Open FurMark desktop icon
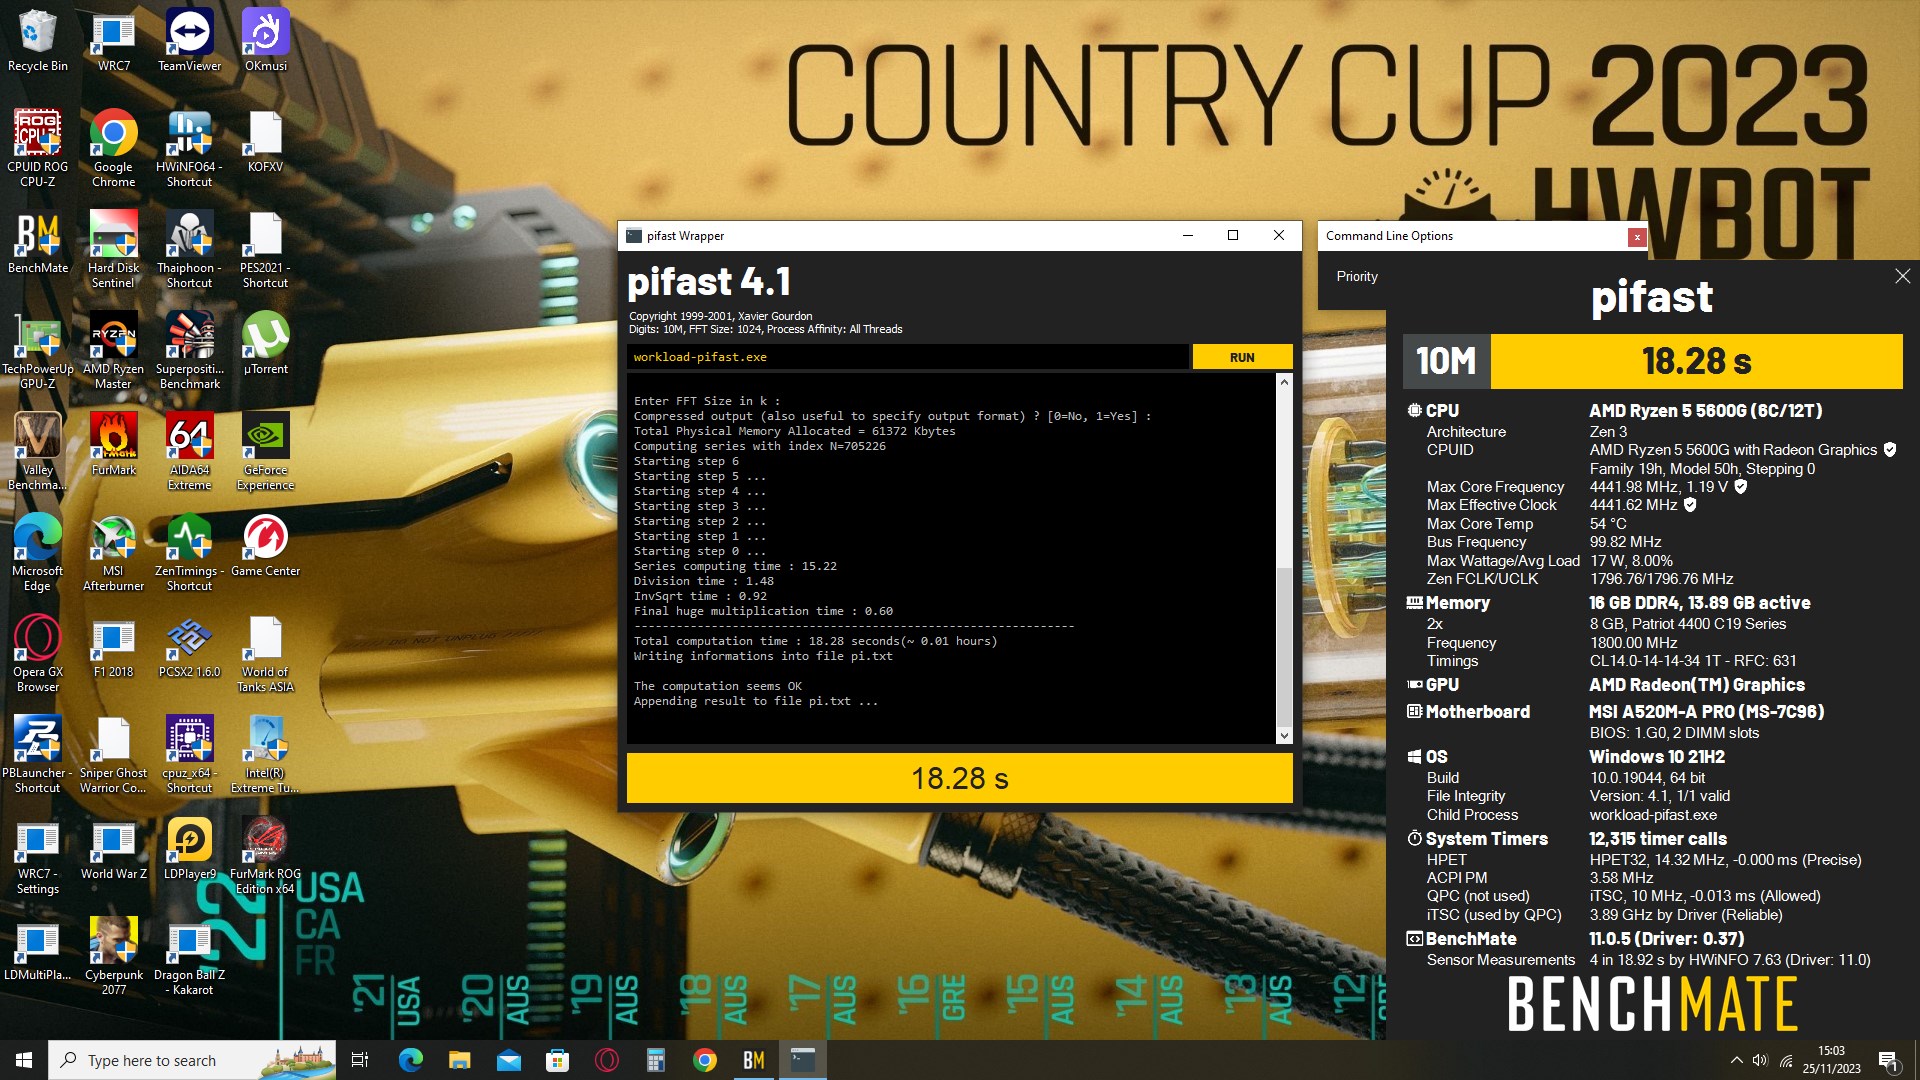The height and width of the screenshot is (1080, 1920). [x=114, y=445]
